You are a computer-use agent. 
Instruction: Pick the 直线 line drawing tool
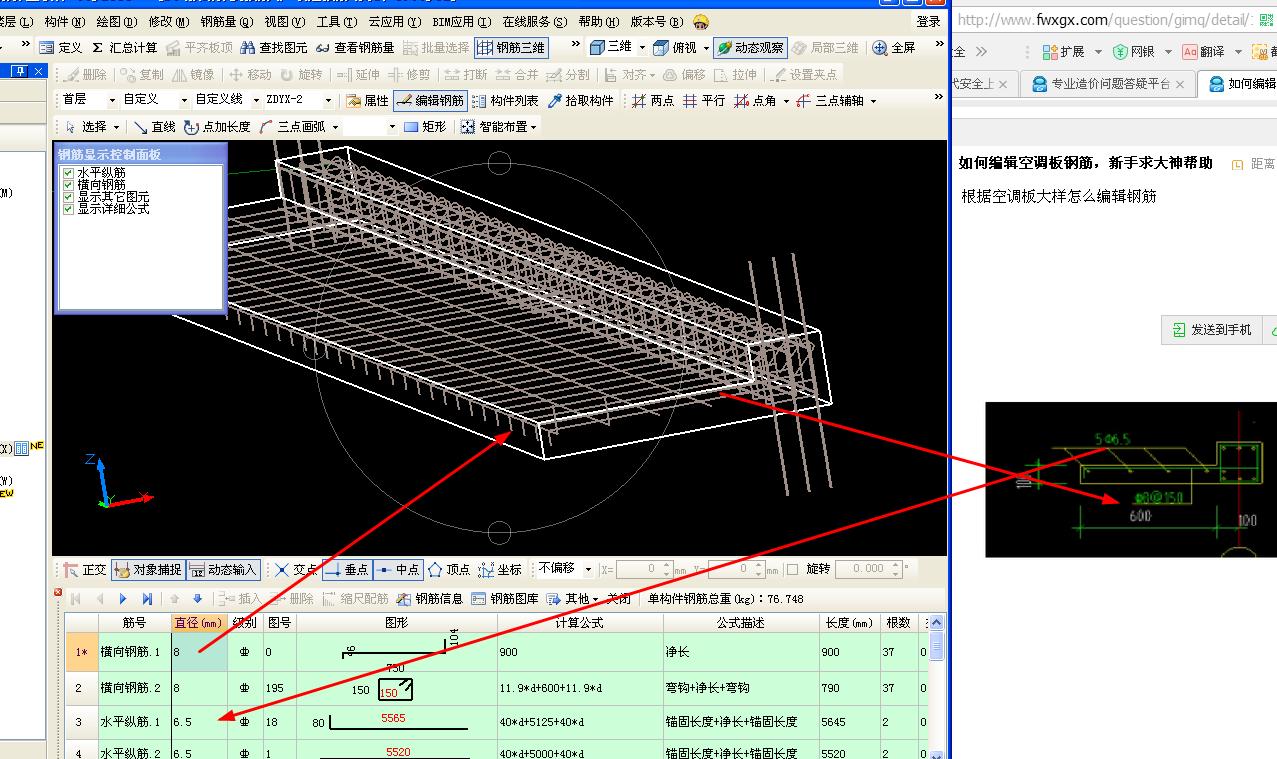(x=154, y=126)
